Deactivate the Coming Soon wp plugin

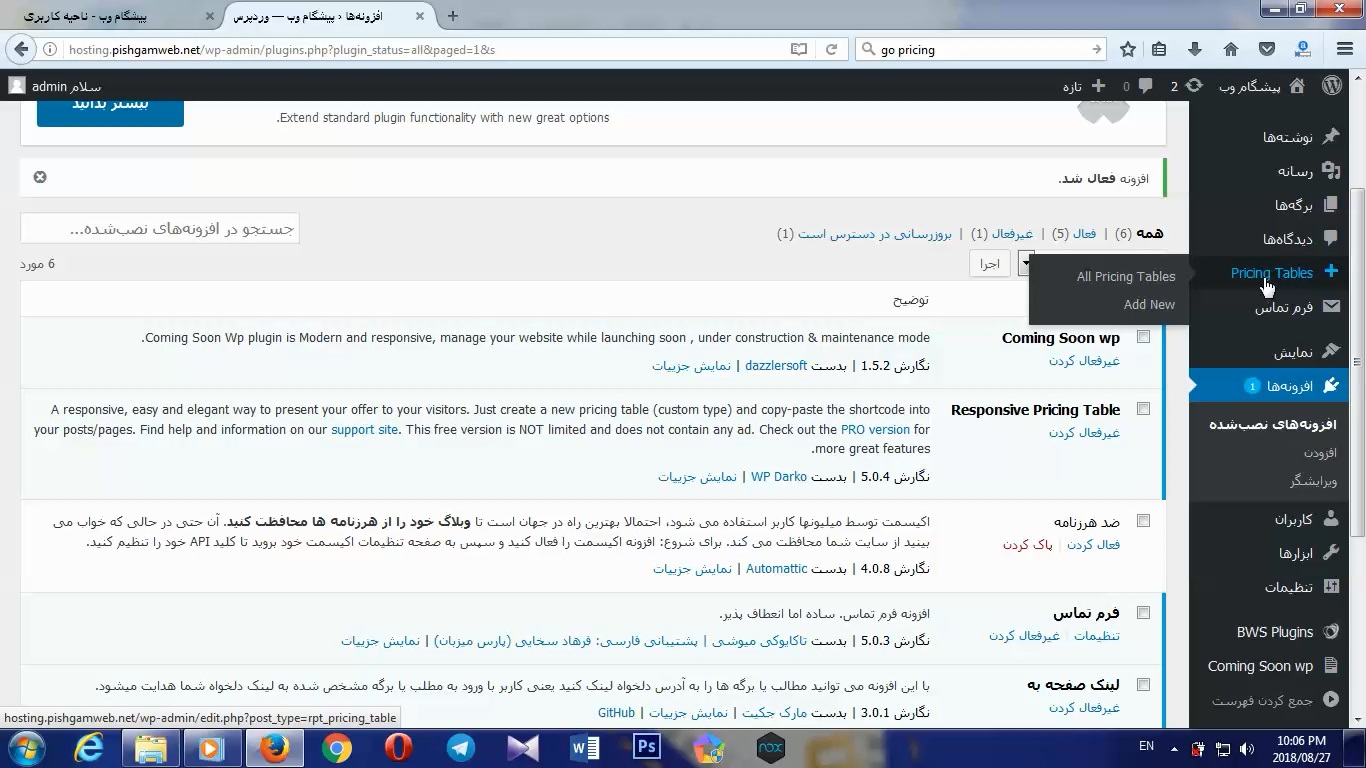1084,361
